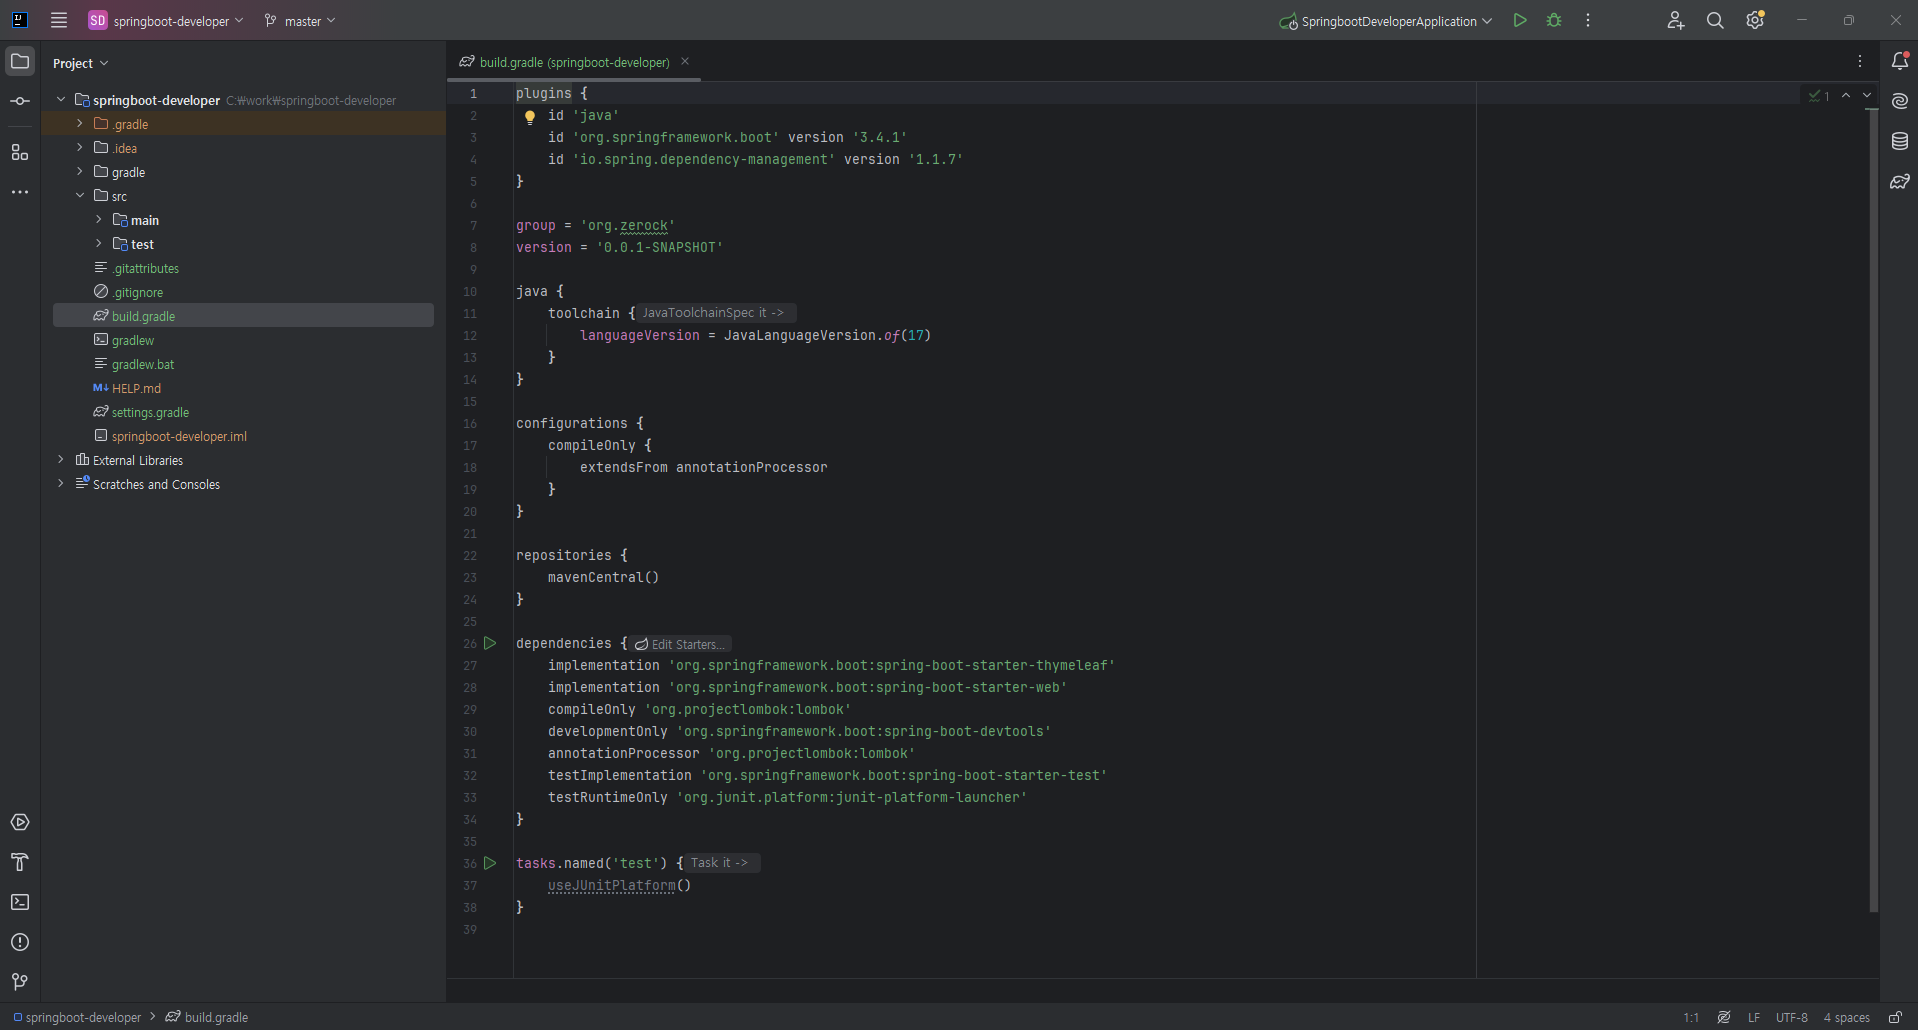The image size is (1918, 1030).
Task: Open the Project tool window icon
Action: [20, 61]
